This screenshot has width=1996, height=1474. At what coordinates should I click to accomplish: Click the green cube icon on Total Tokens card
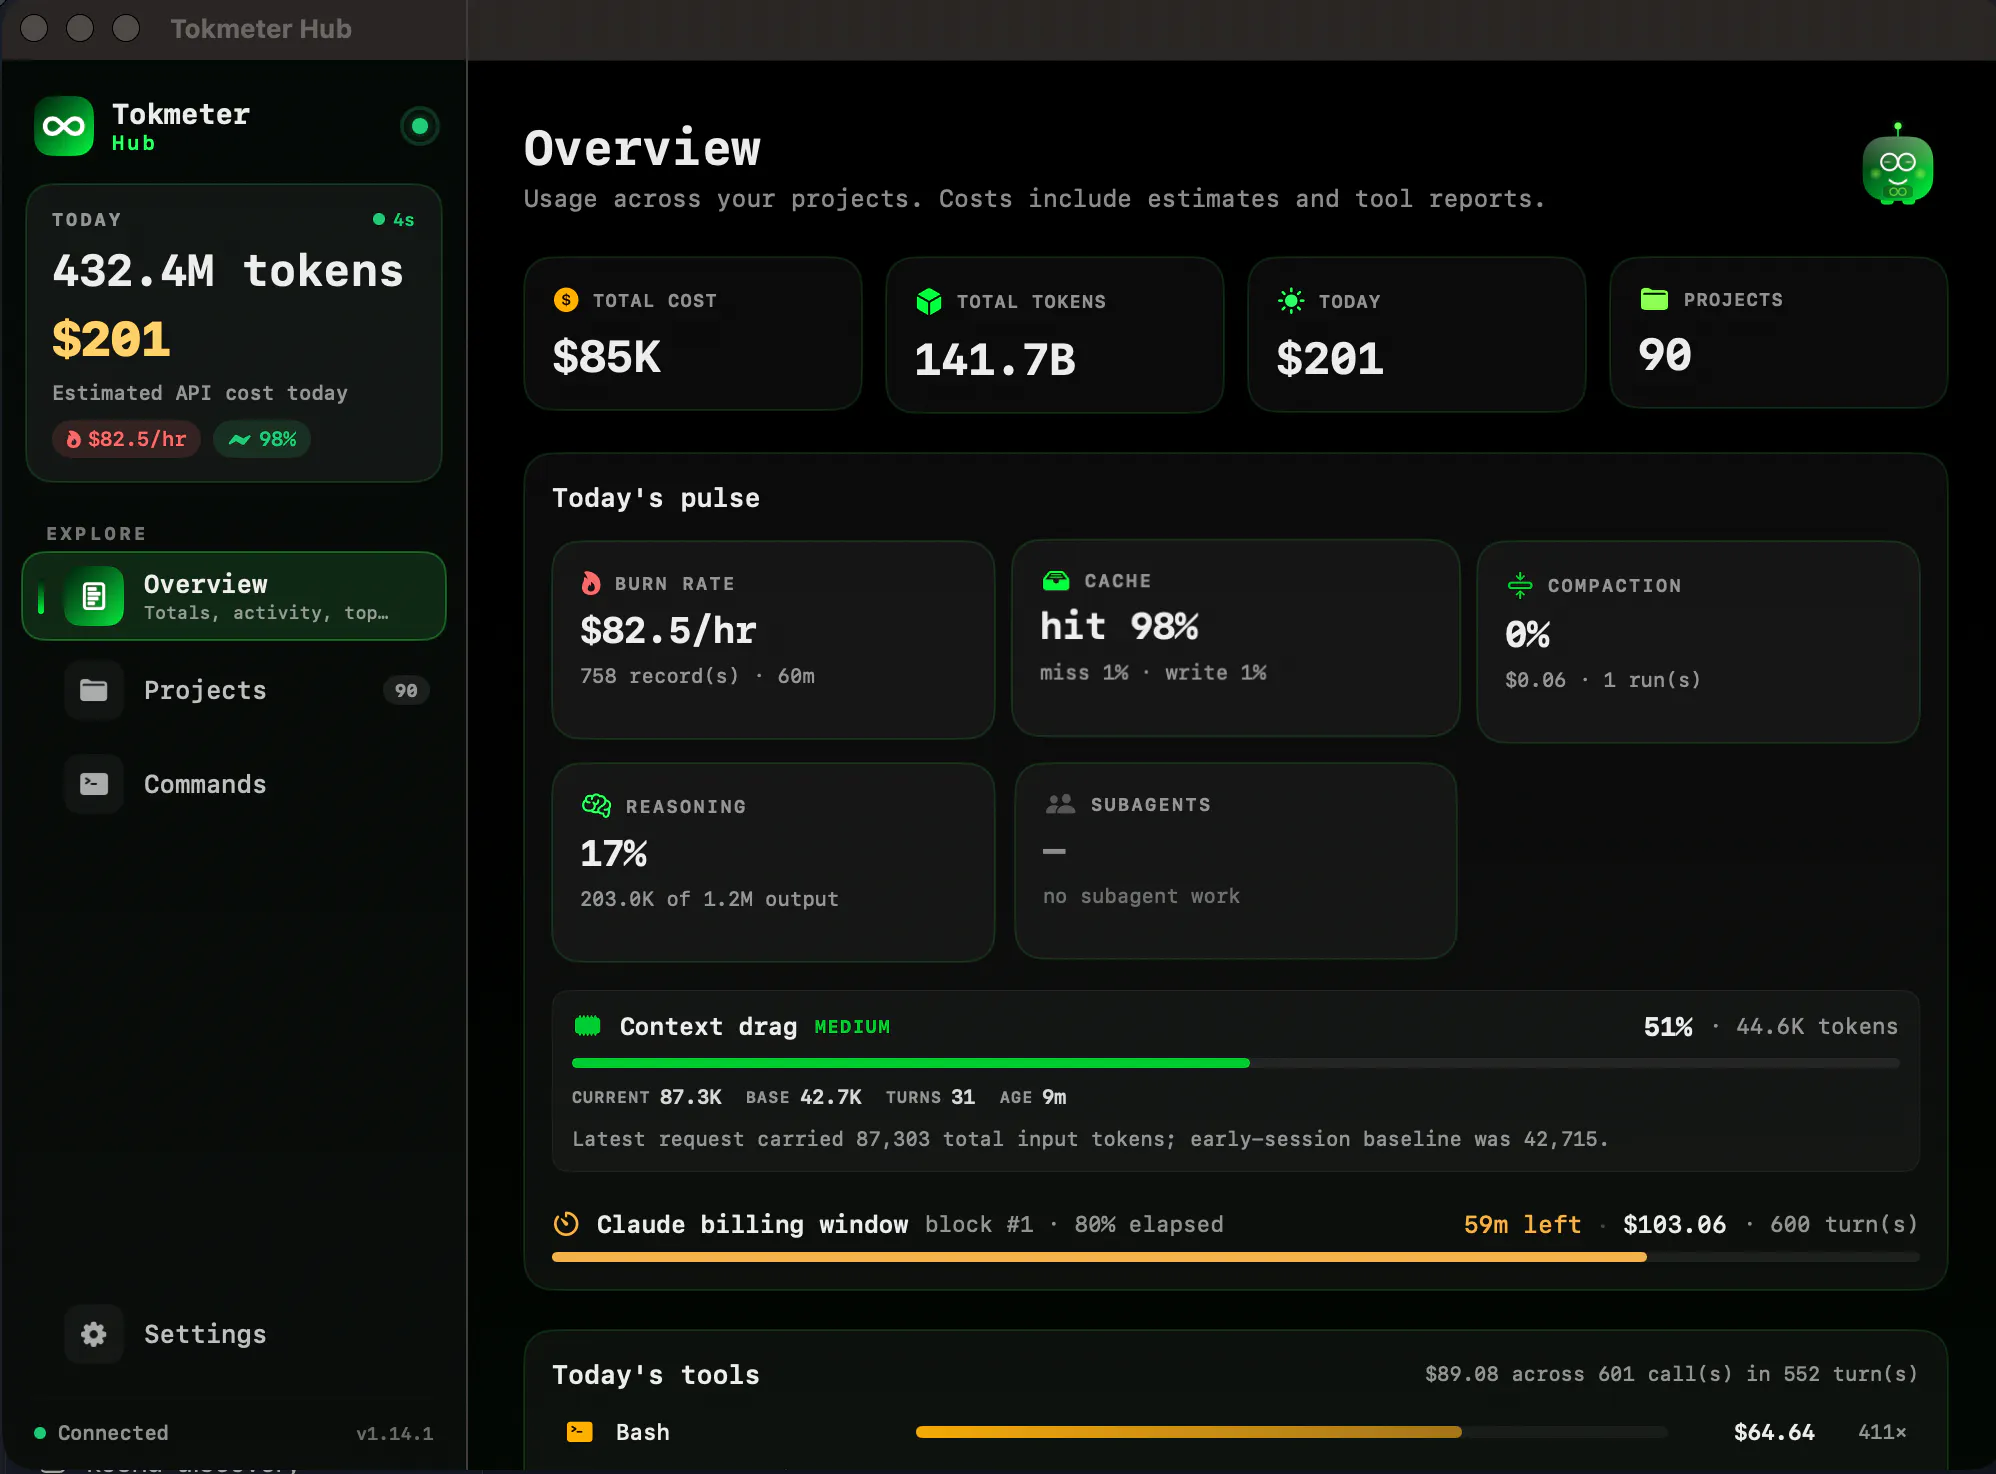click(x=929, y=301)
